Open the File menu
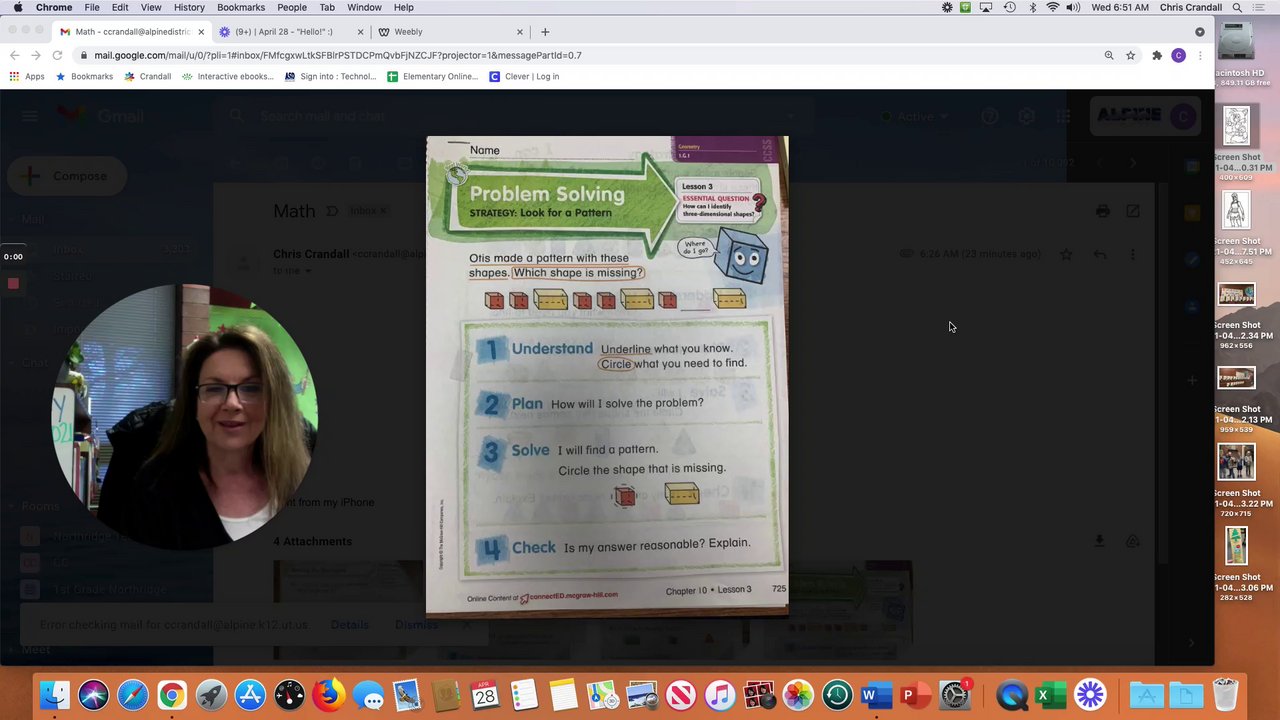 [x=92, y=7]
